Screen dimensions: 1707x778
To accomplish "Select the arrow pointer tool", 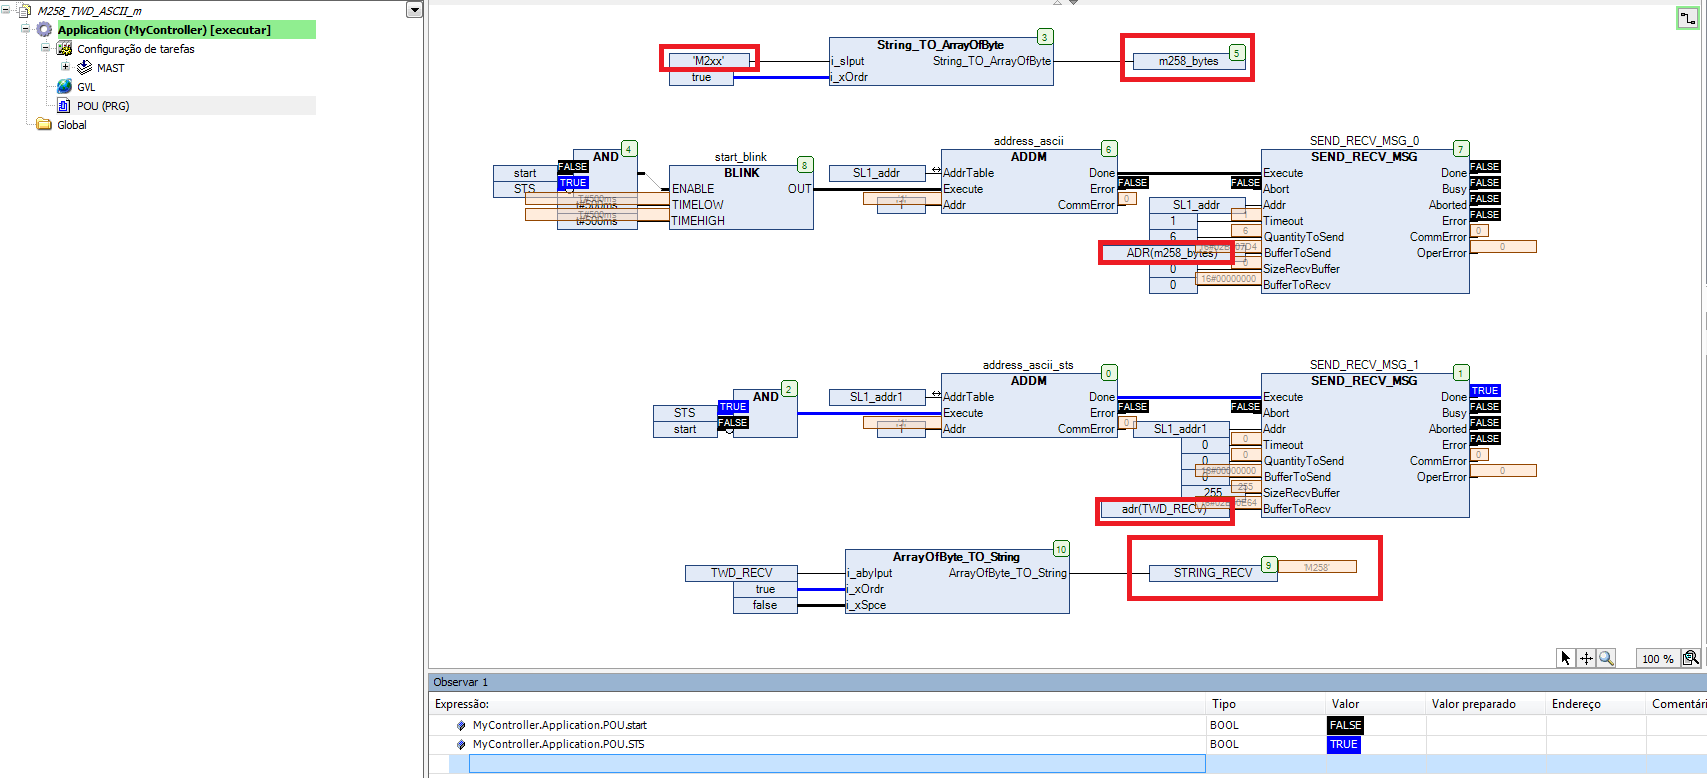I will point(1566,658).
